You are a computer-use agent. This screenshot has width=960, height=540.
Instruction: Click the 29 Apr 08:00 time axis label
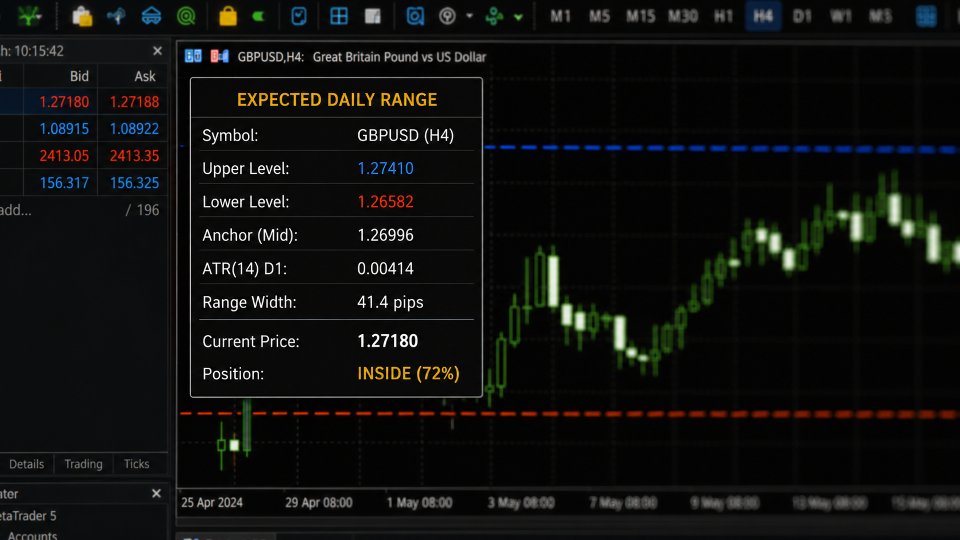[318, 503]
